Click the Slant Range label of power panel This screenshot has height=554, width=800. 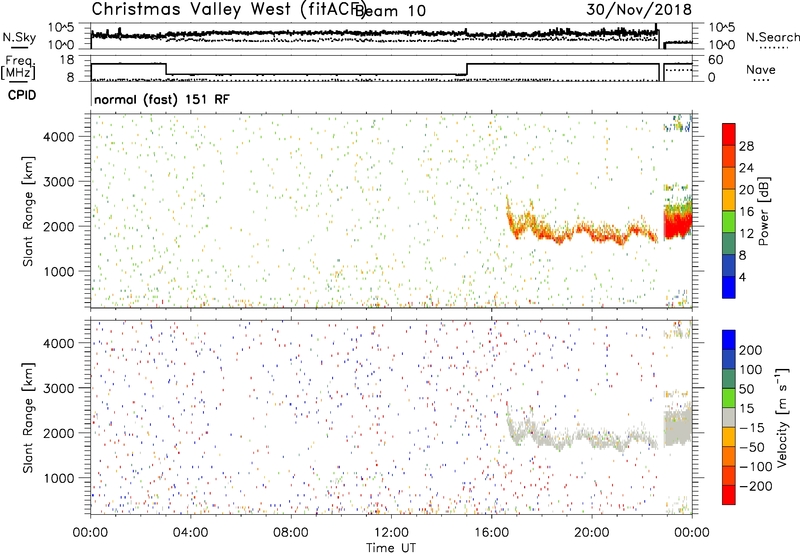pos(28,211)
